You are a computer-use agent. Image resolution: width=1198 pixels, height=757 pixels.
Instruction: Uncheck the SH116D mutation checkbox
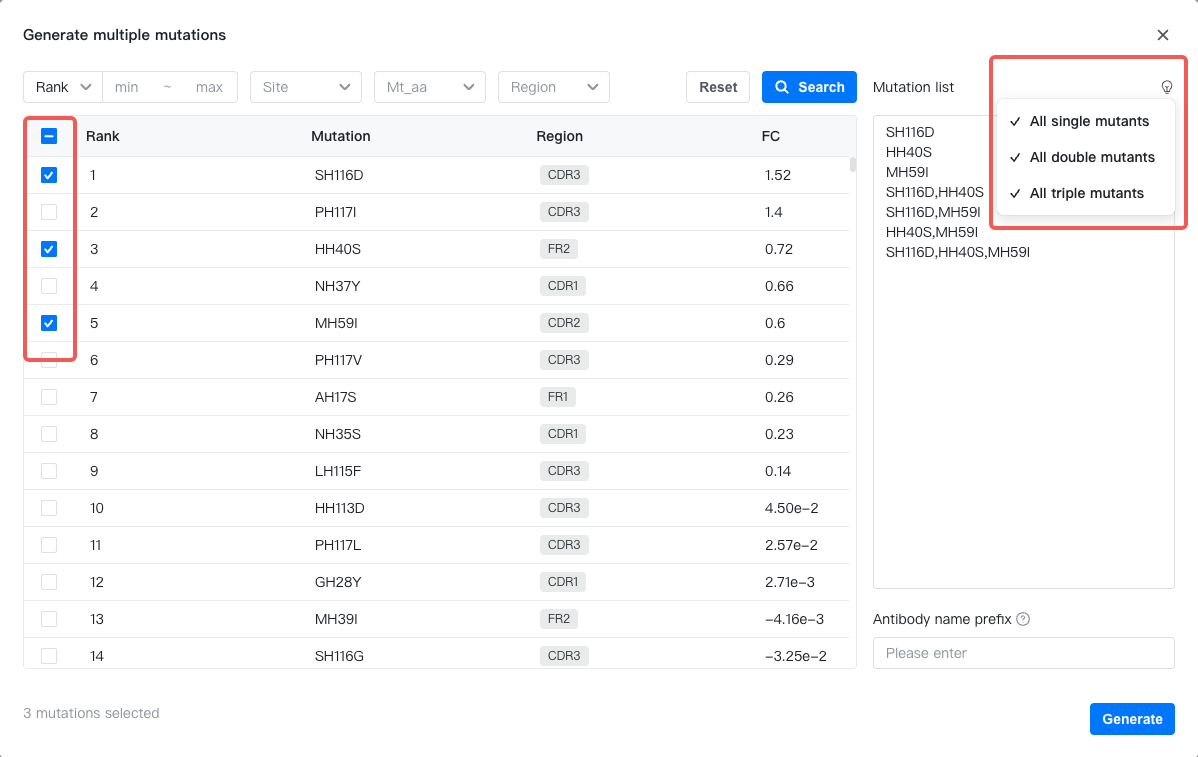point(49,174)
